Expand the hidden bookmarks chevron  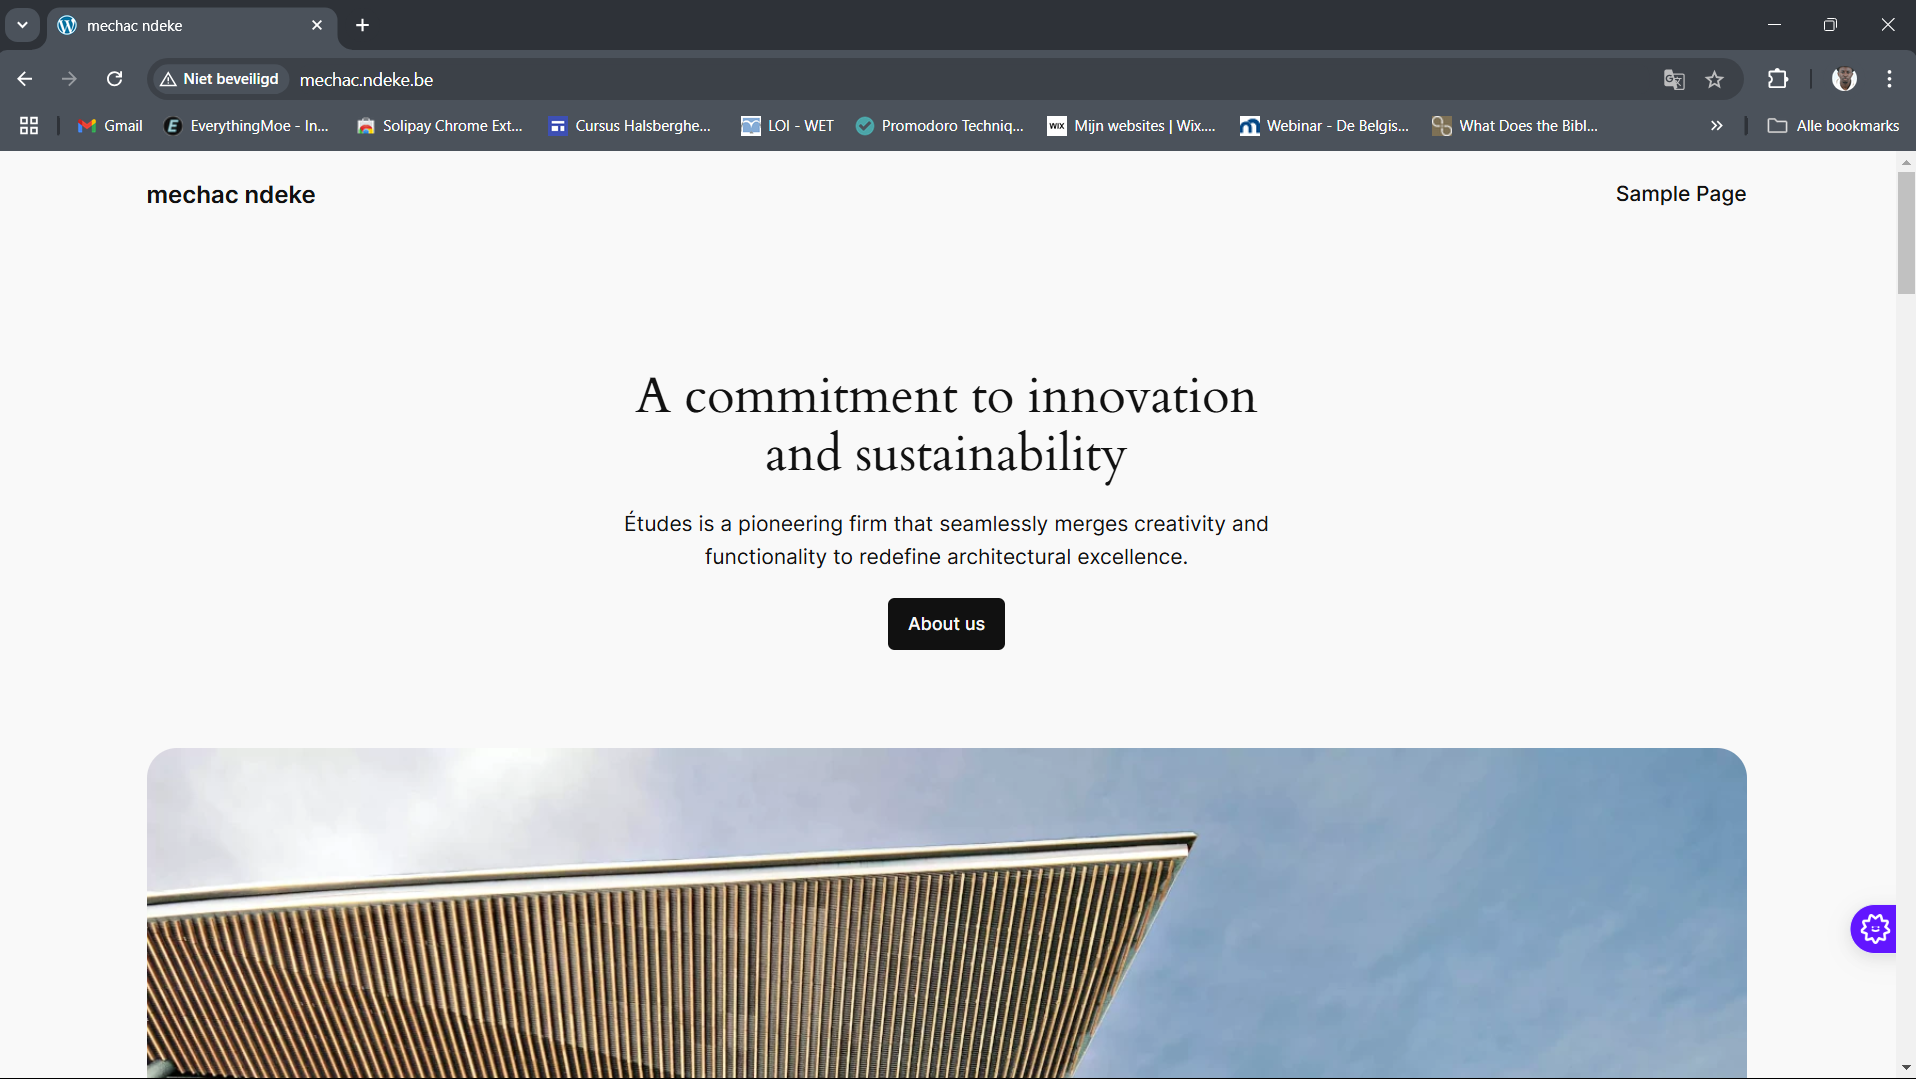coord(1717,126)
